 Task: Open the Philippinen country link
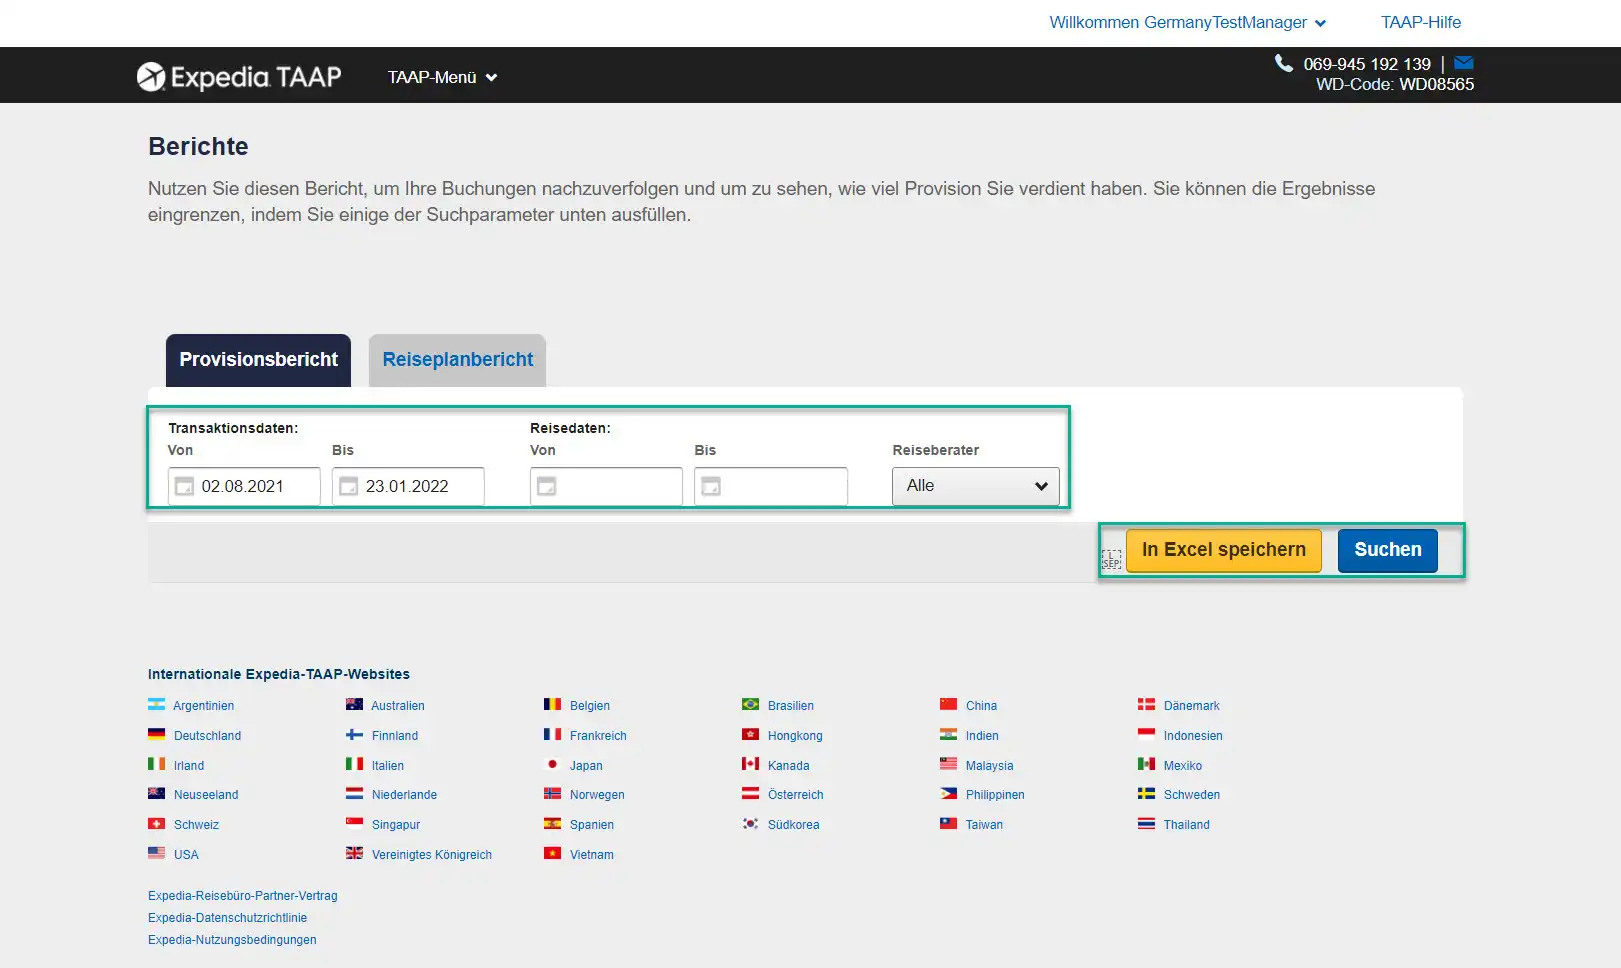point(995,795)
